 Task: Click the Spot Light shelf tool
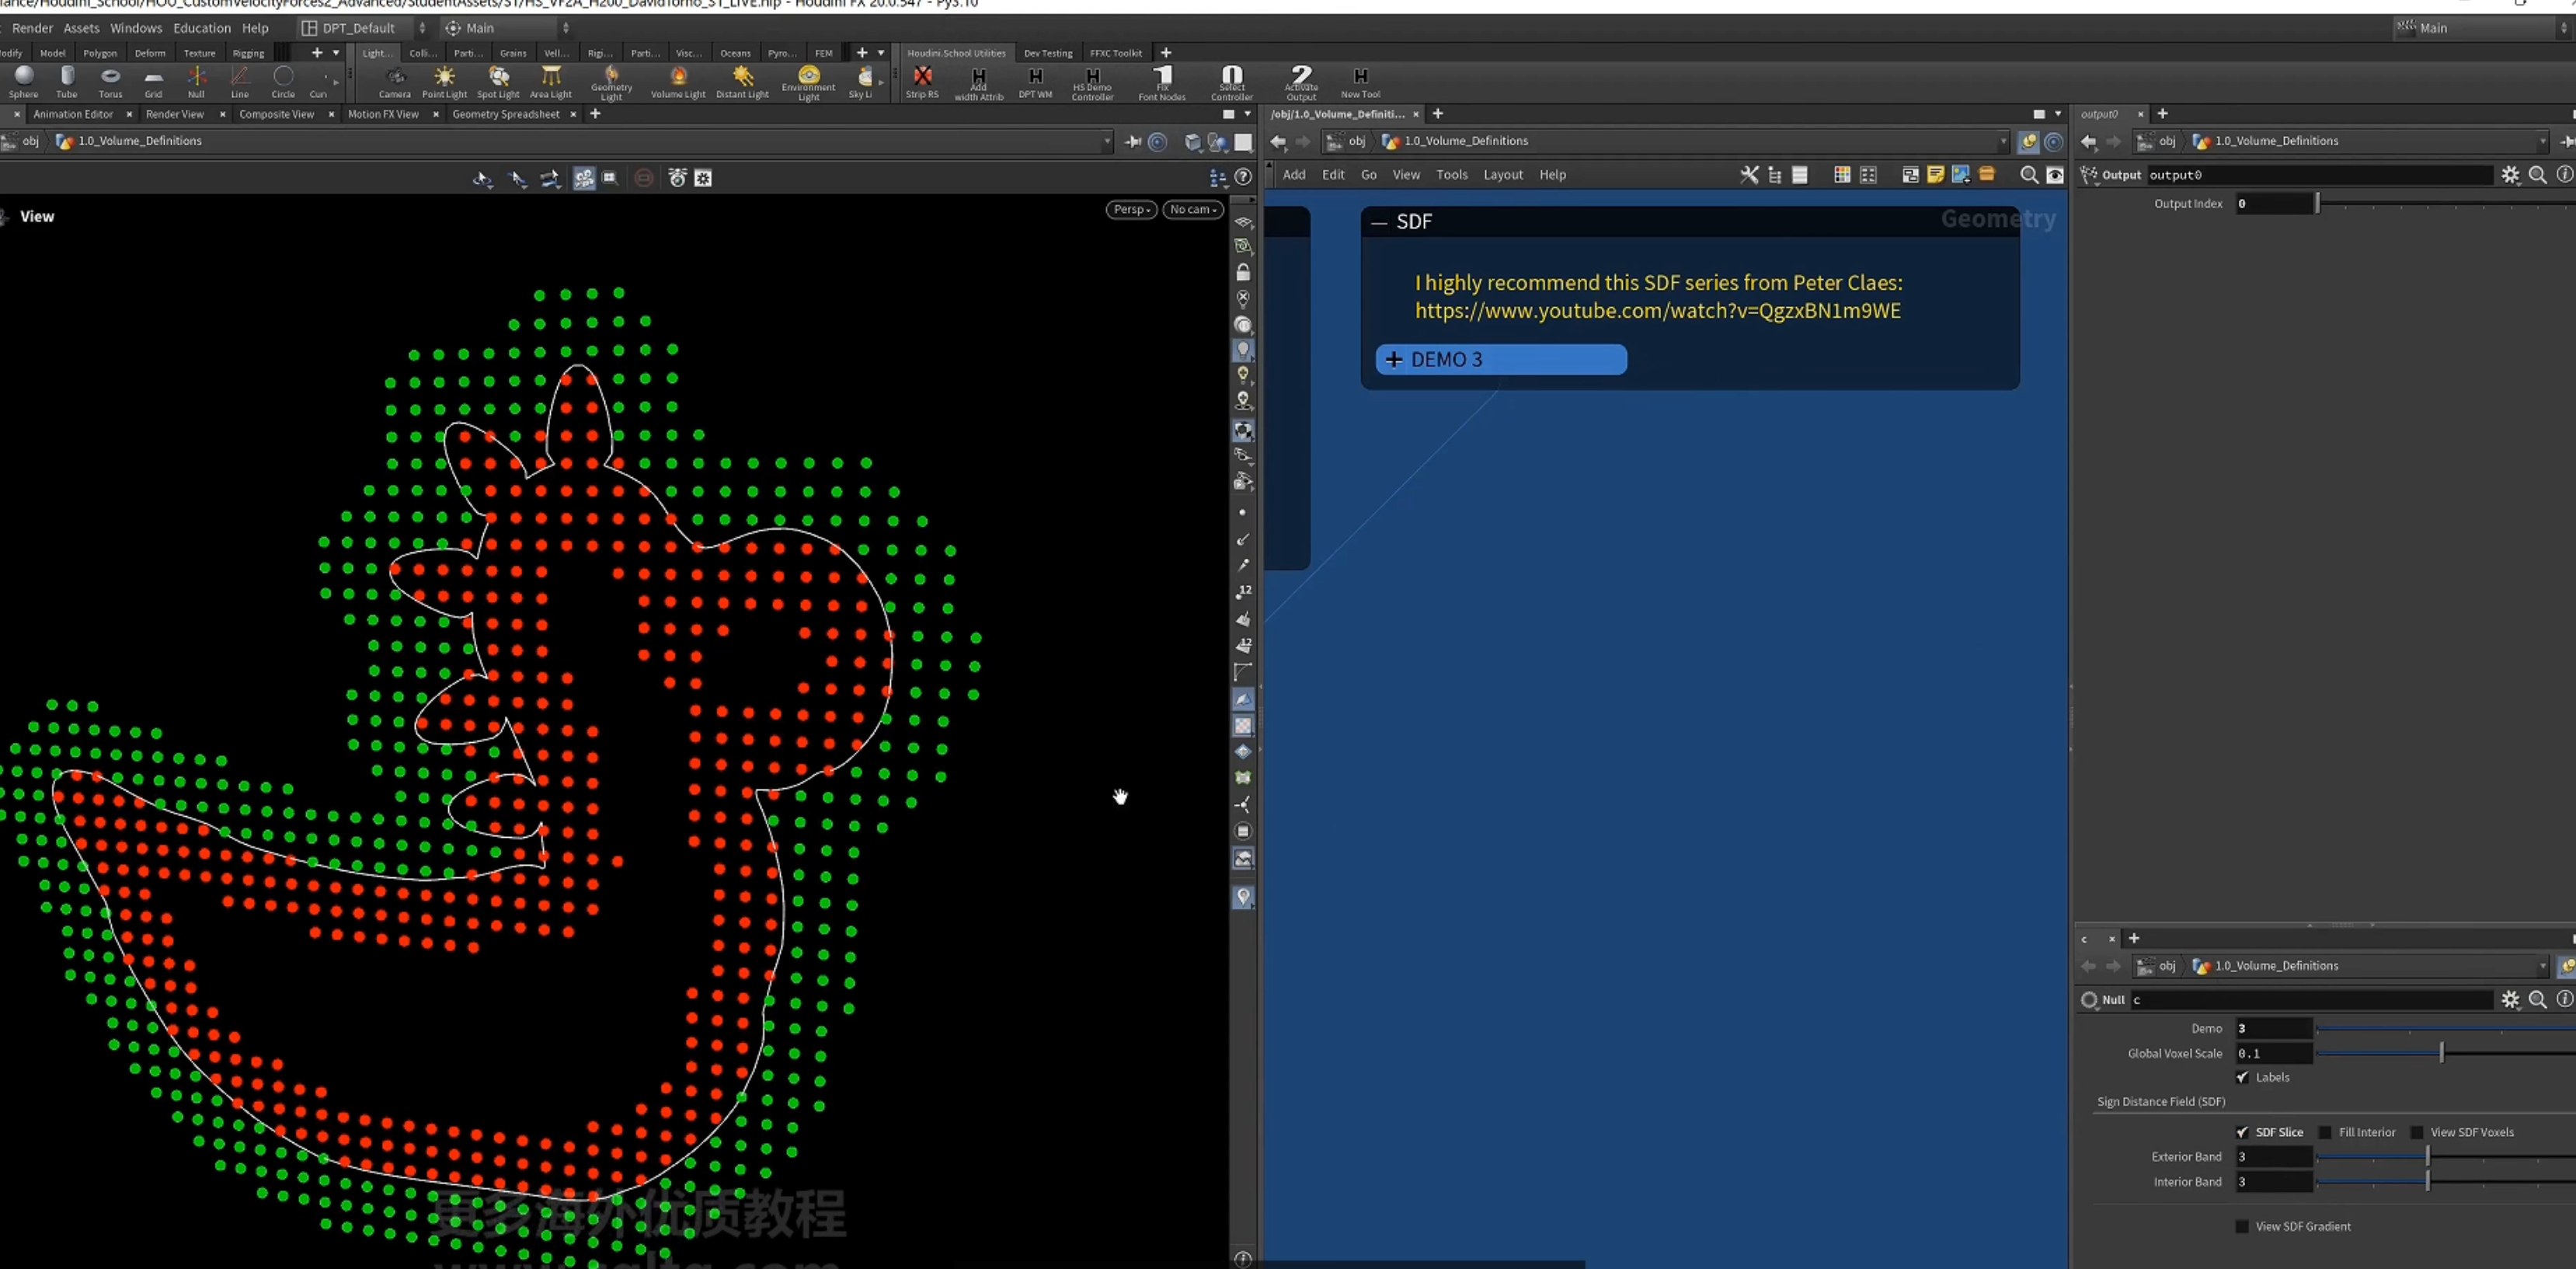tap(498, 82)
